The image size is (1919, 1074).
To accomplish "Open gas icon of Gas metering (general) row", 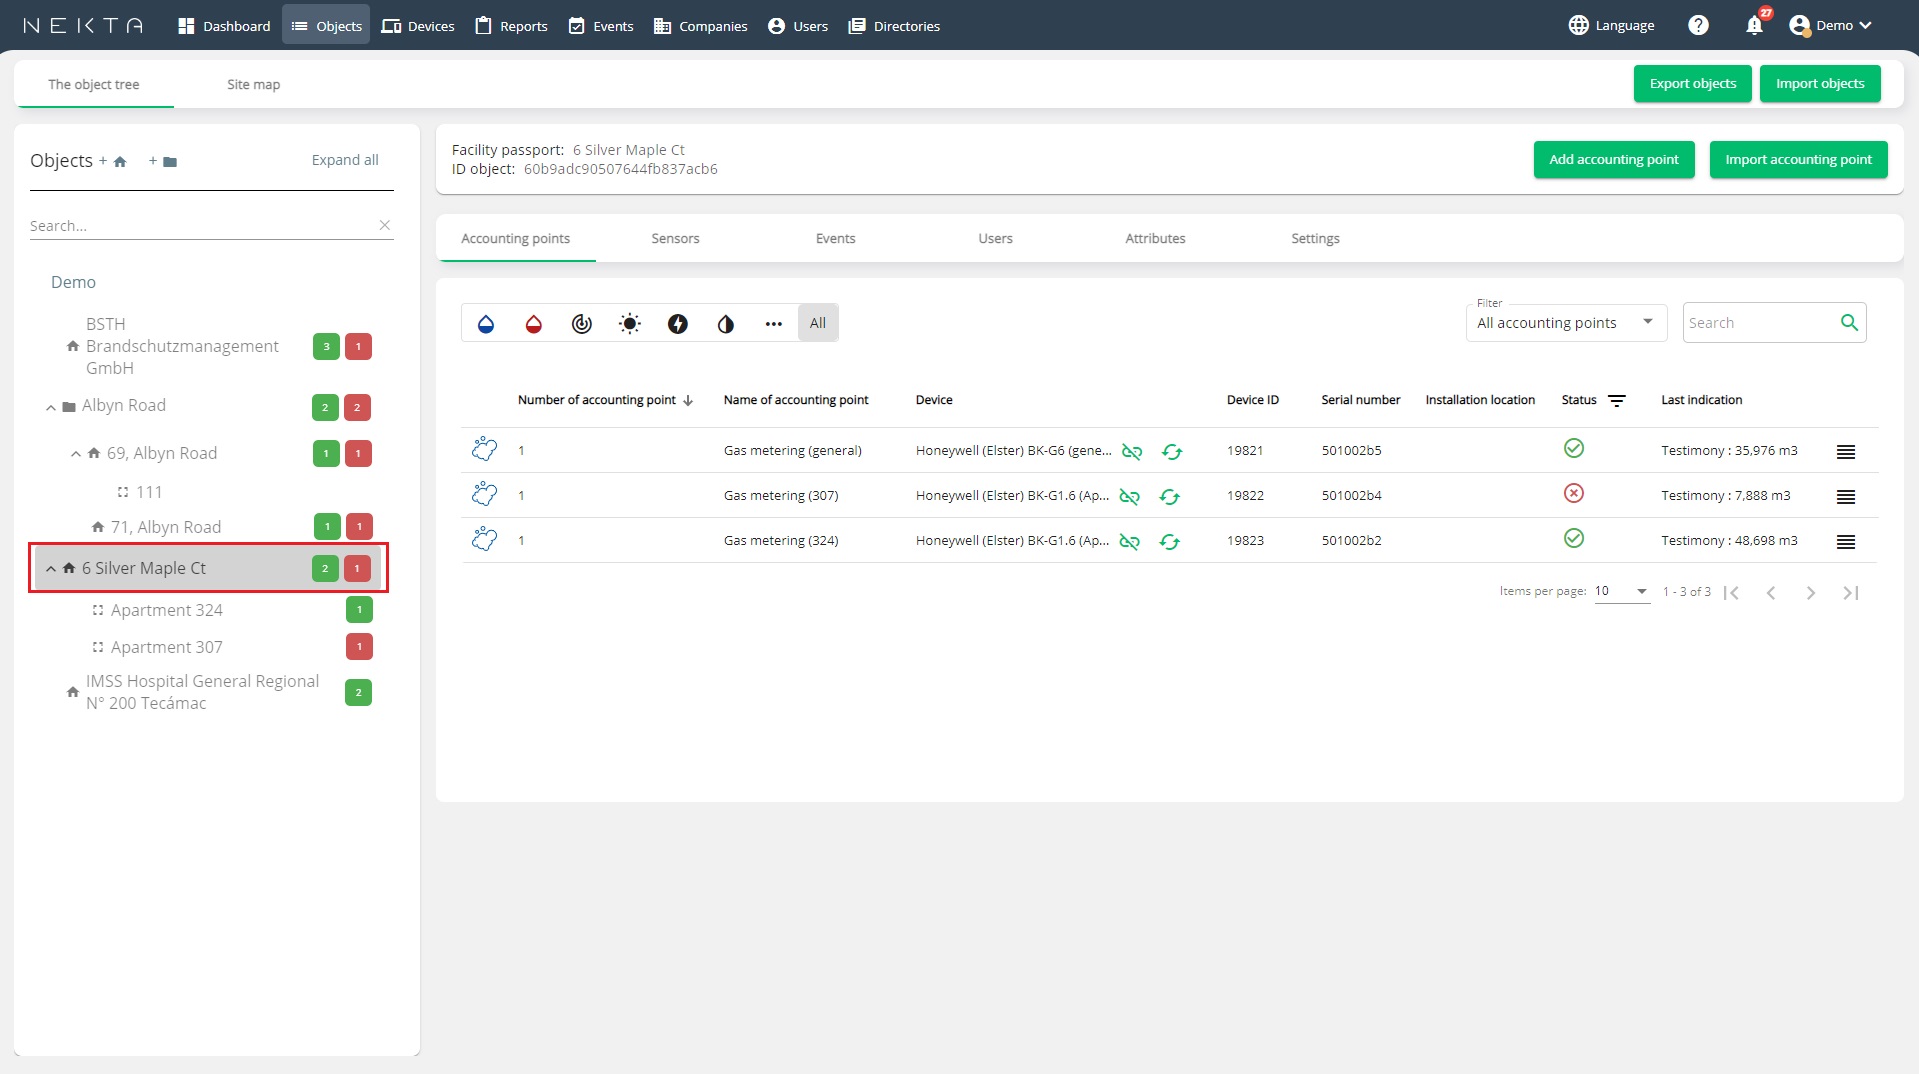I will click(x=485, y=449).
